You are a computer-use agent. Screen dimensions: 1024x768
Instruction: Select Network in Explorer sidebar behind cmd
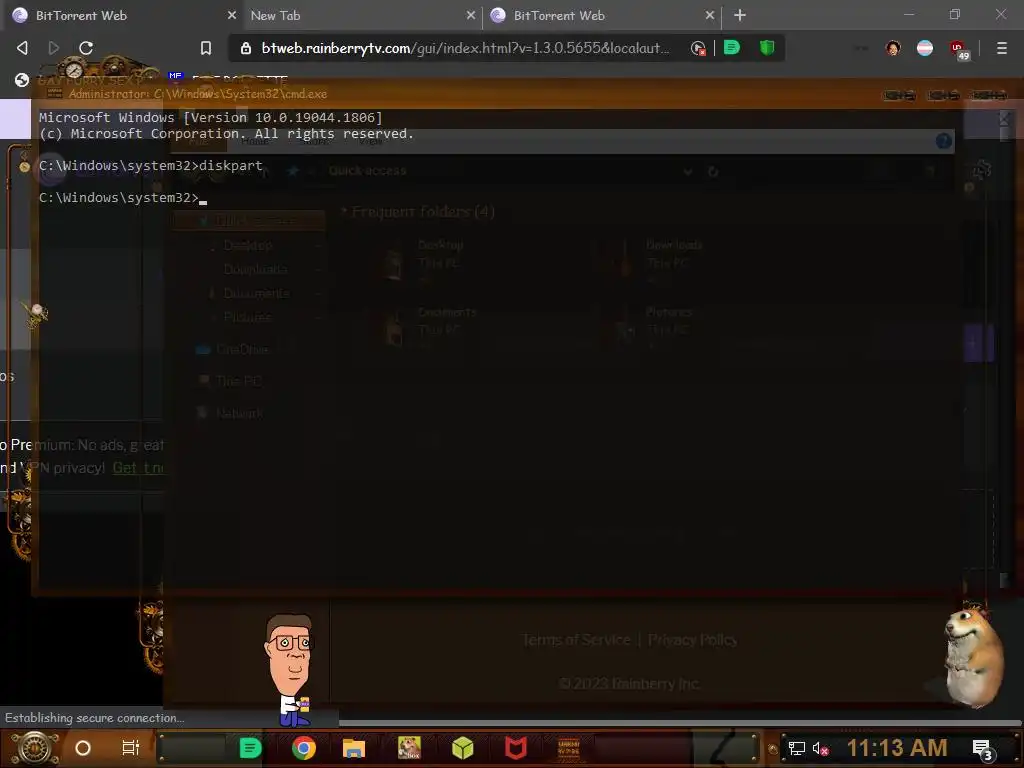coord(239,413)
